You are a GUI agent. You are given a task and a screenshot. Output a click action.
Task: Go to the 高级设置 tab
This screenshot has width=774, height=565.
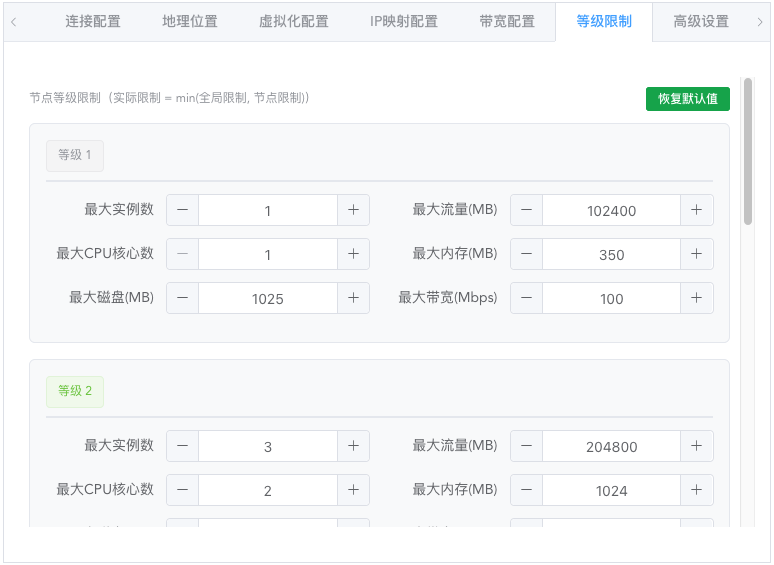coord(701,21)
